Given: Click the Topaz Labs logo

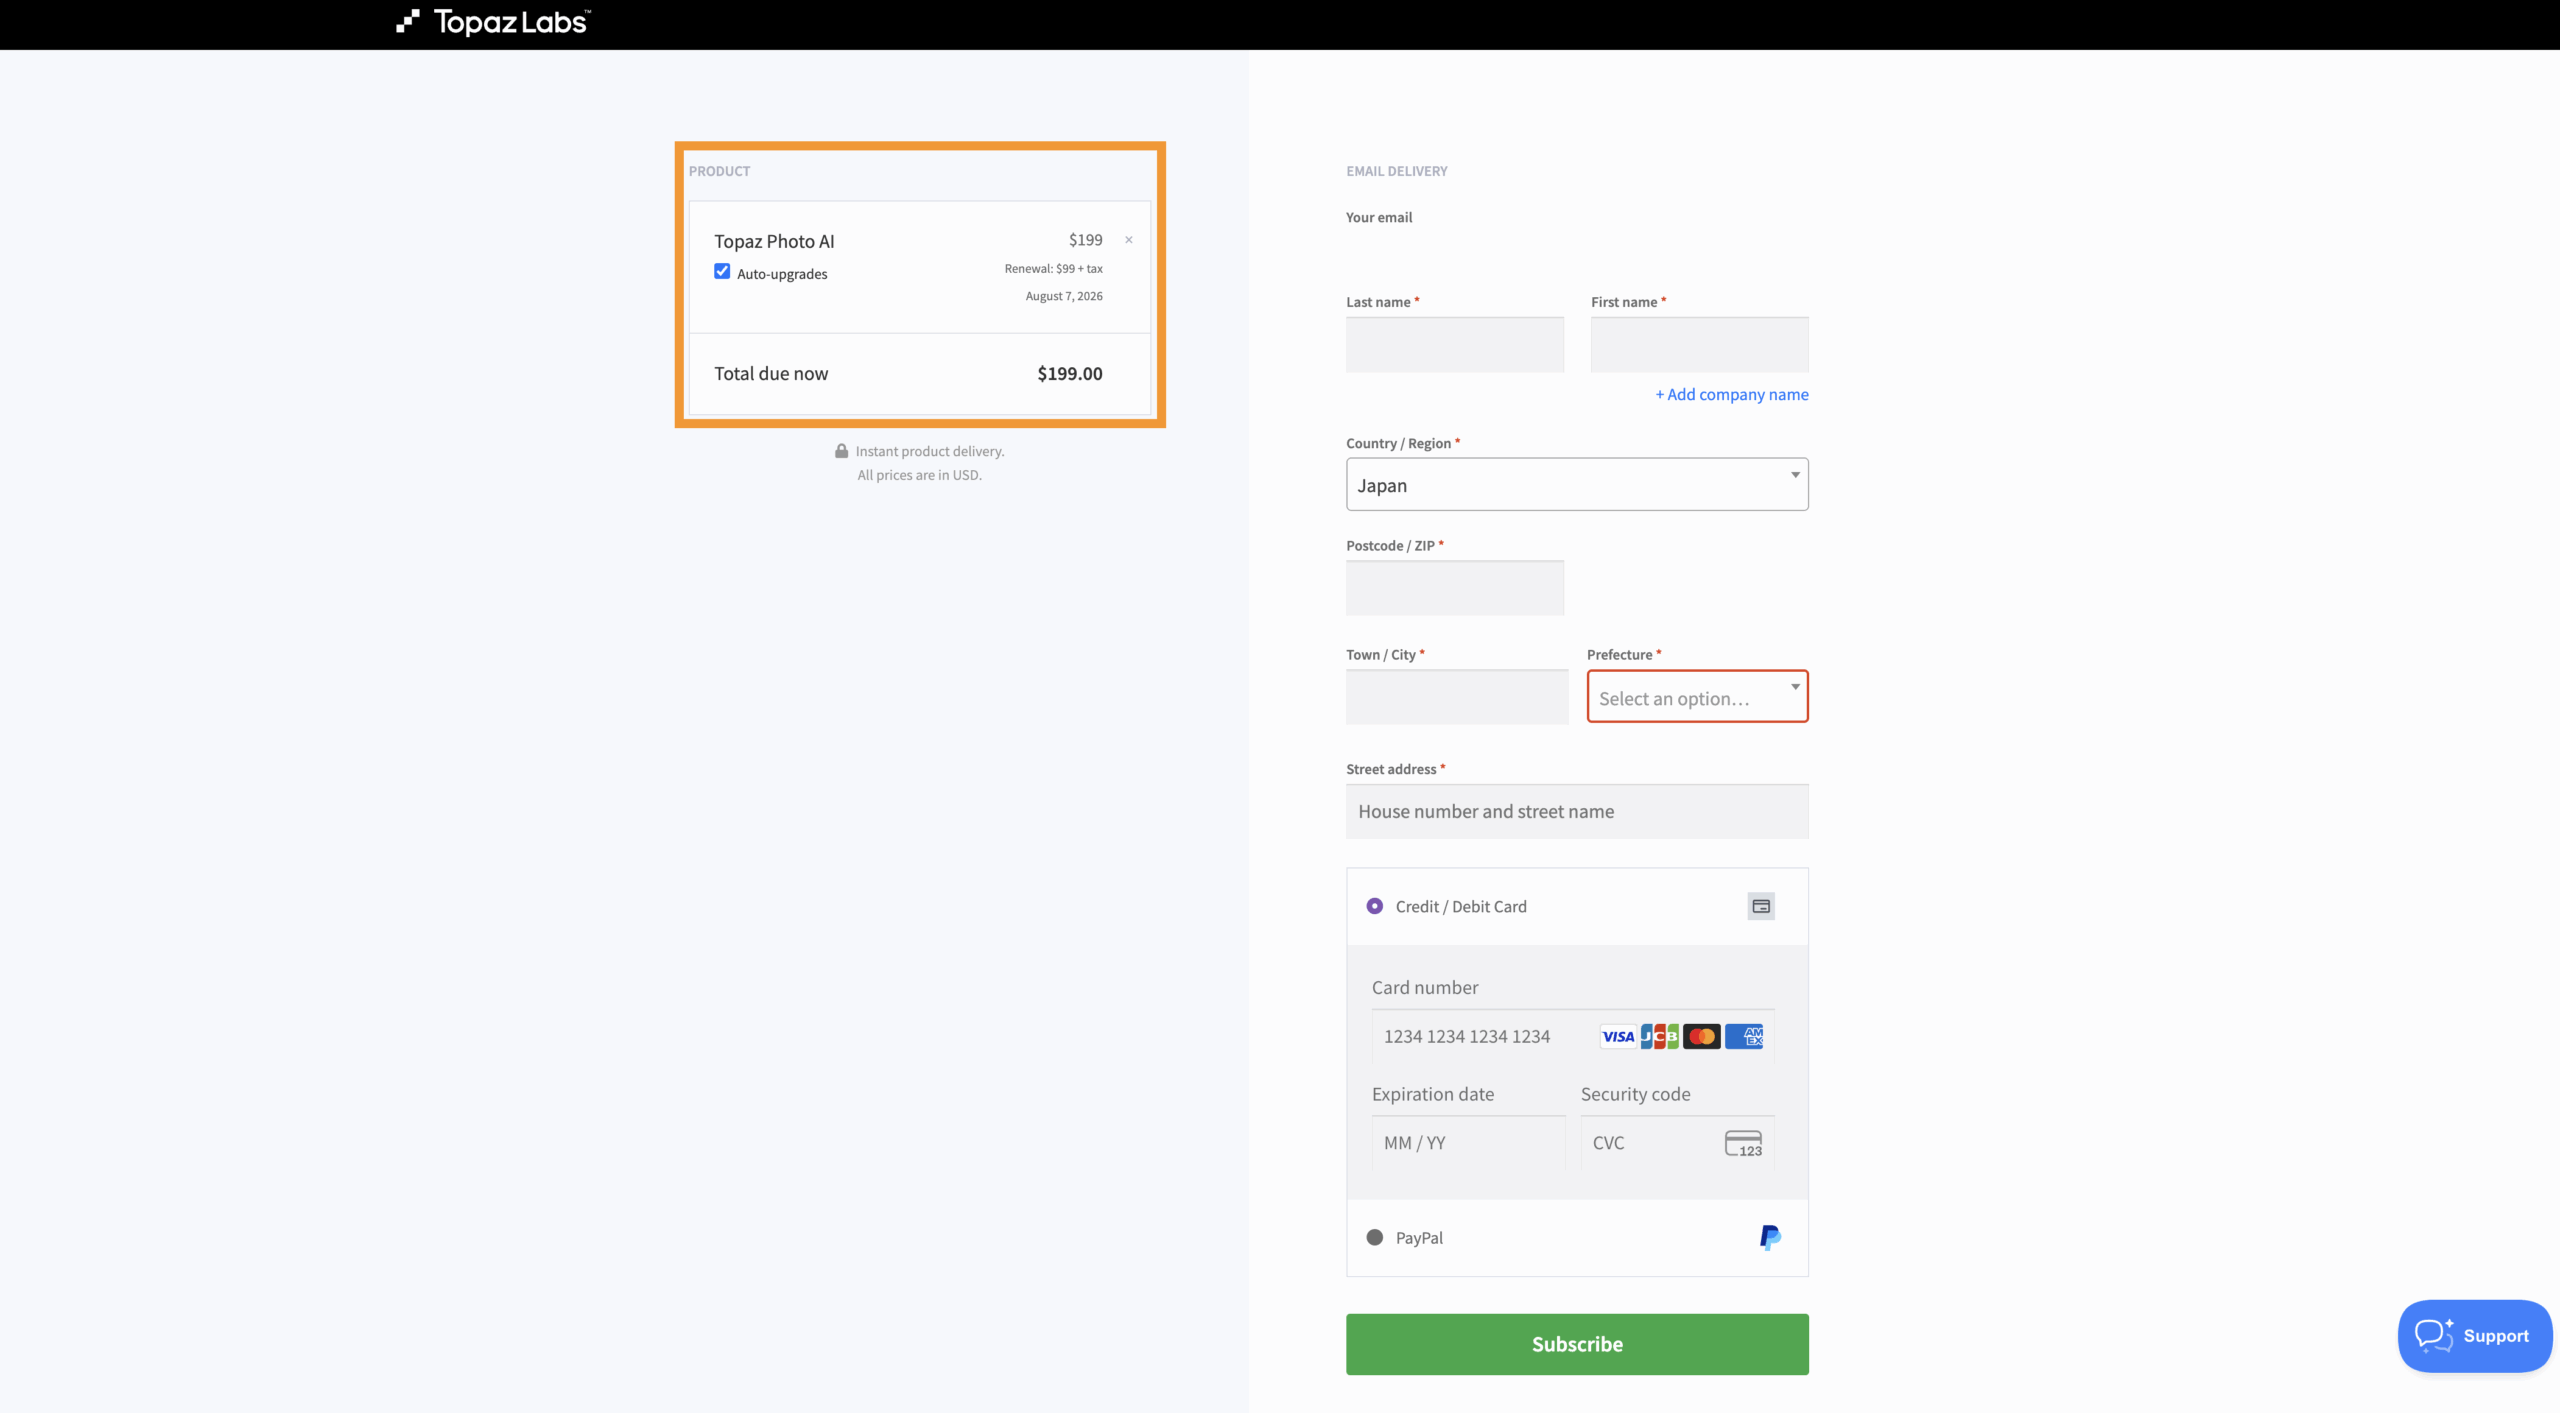Looking at the screenshot, I should [493, 22].
